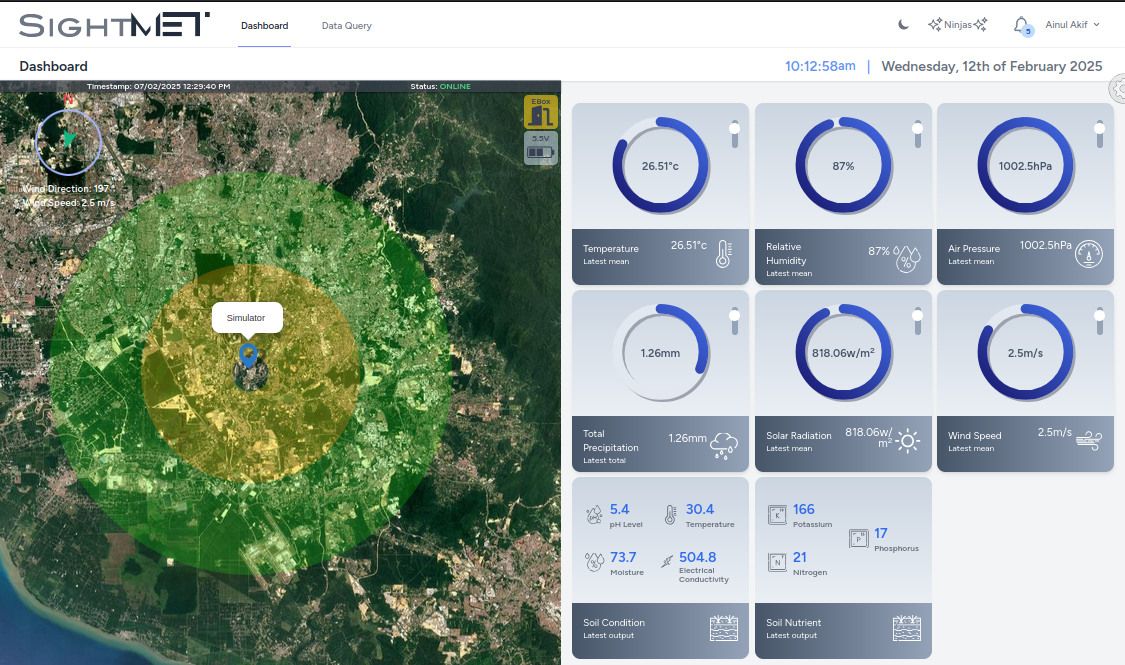
Task: Click the Soil Nutrient layers icon
Action: 907,628
